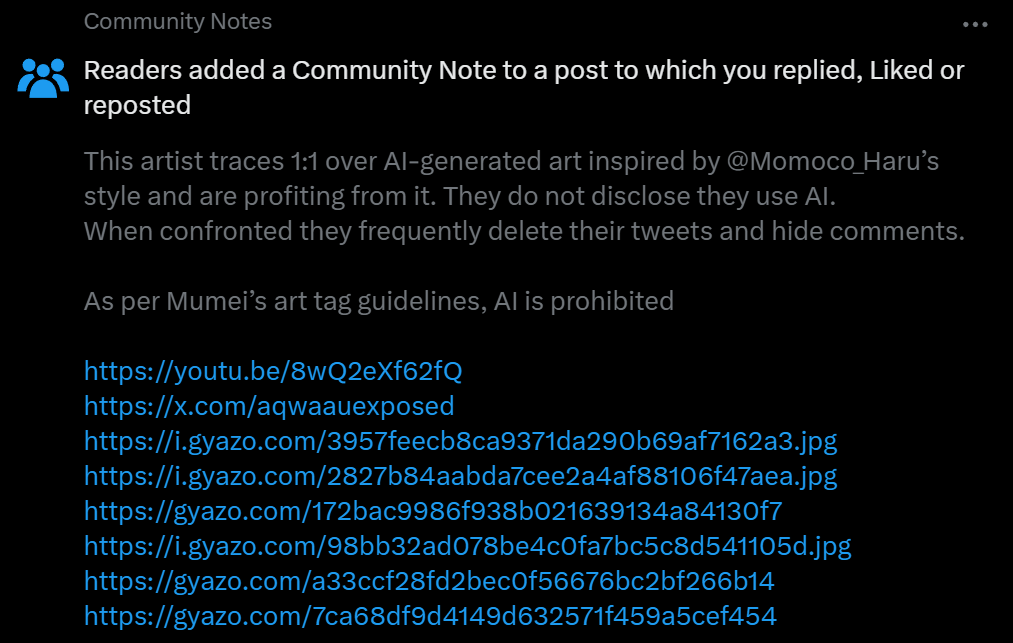The image size is (1013, 643).
Task: Open the youtu.be/8wQ2eXf62fQ link
Action: coord(273,372)
